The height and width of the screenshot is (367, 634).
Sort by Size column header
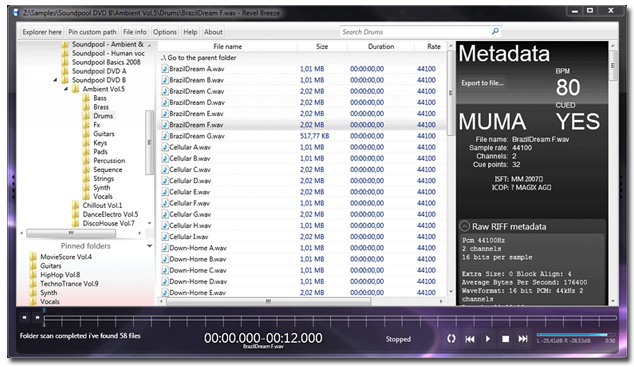(322, 46)
